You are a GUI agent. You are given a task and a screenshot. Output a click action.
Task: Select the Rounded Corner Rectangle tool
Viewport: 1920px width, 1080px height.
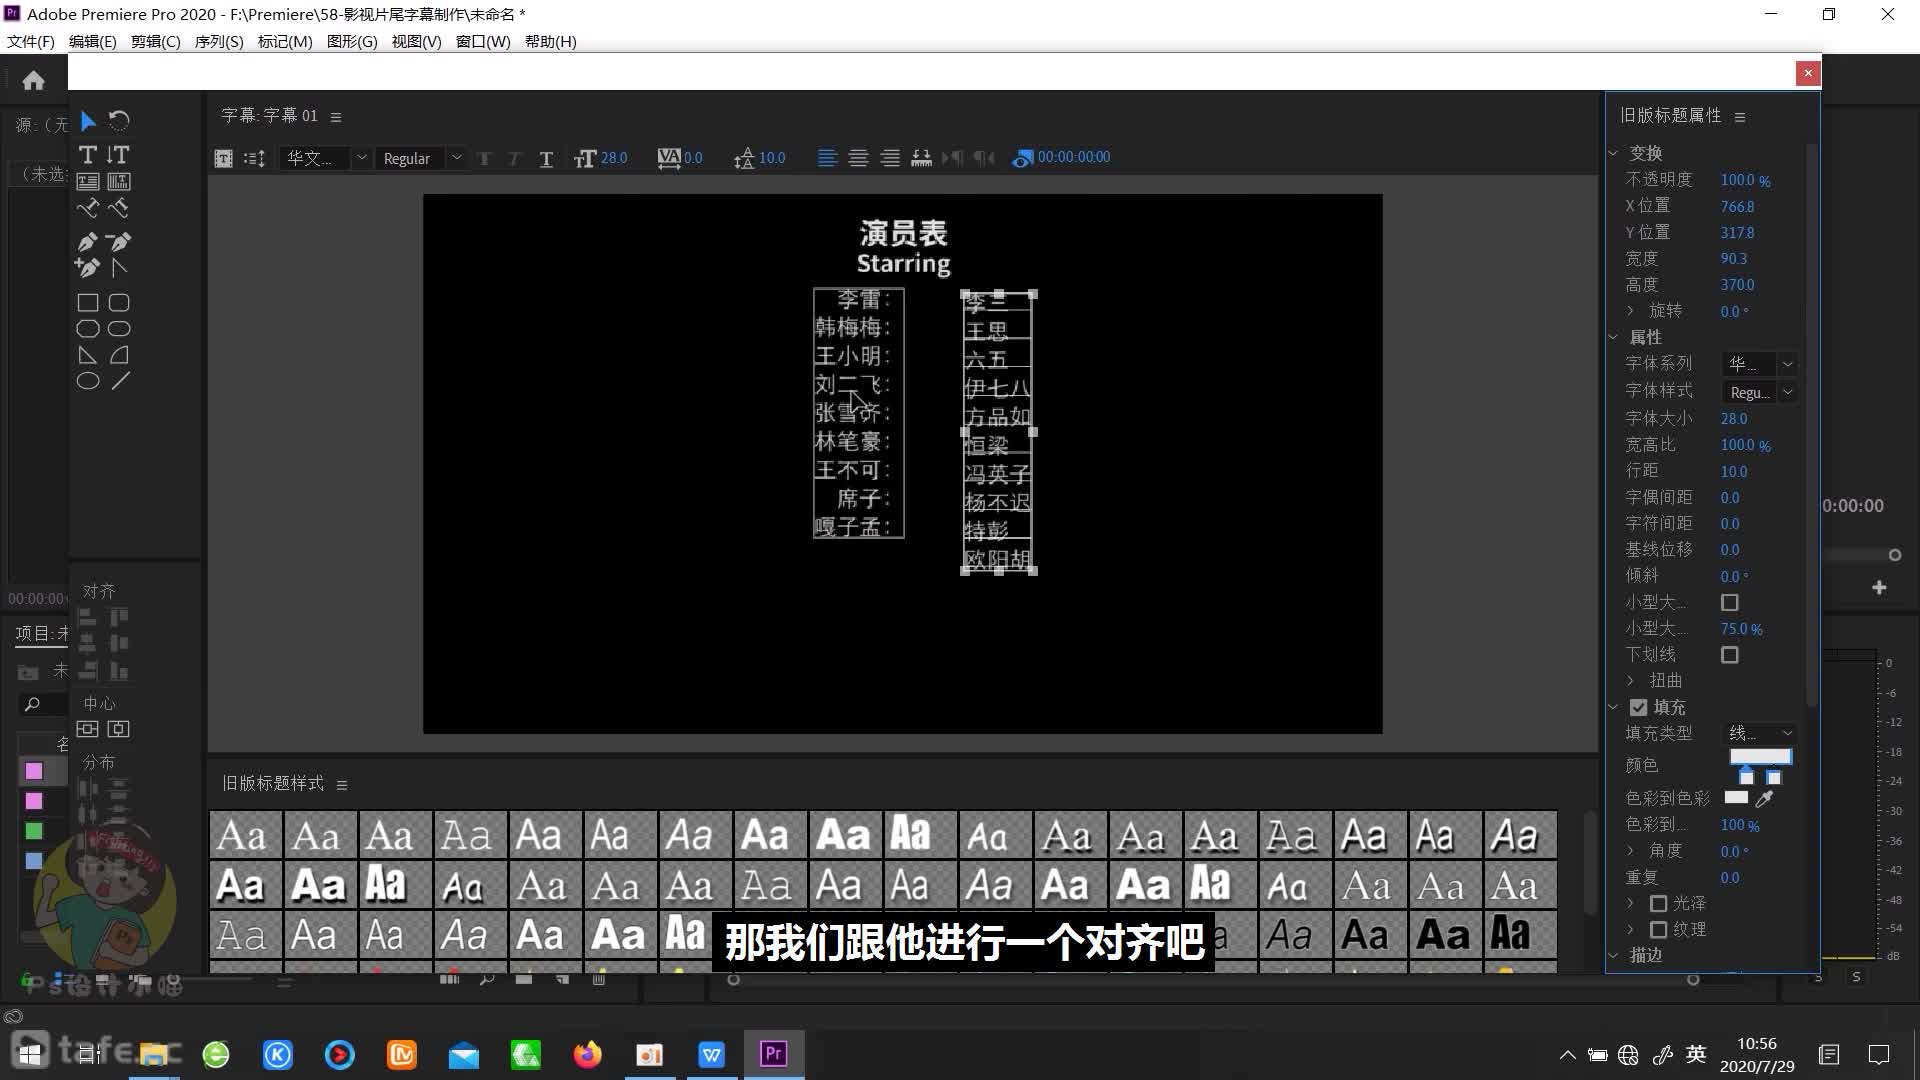pyautogui.click(x=119, y=303)
